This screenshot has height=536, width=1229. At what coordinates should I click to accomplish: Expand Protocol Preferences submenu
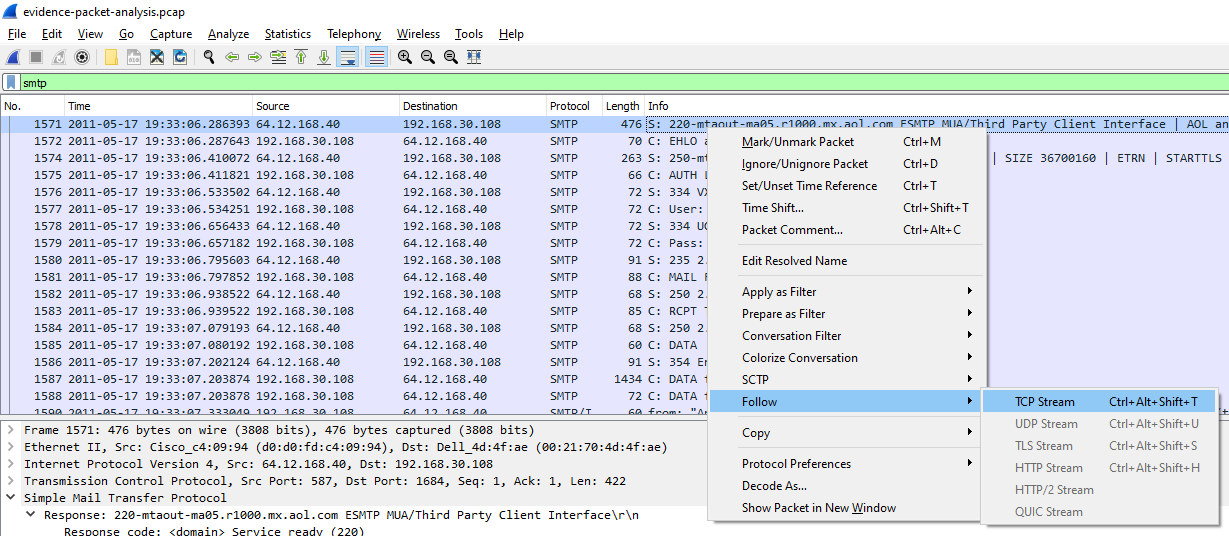click(x=846, y=464)
